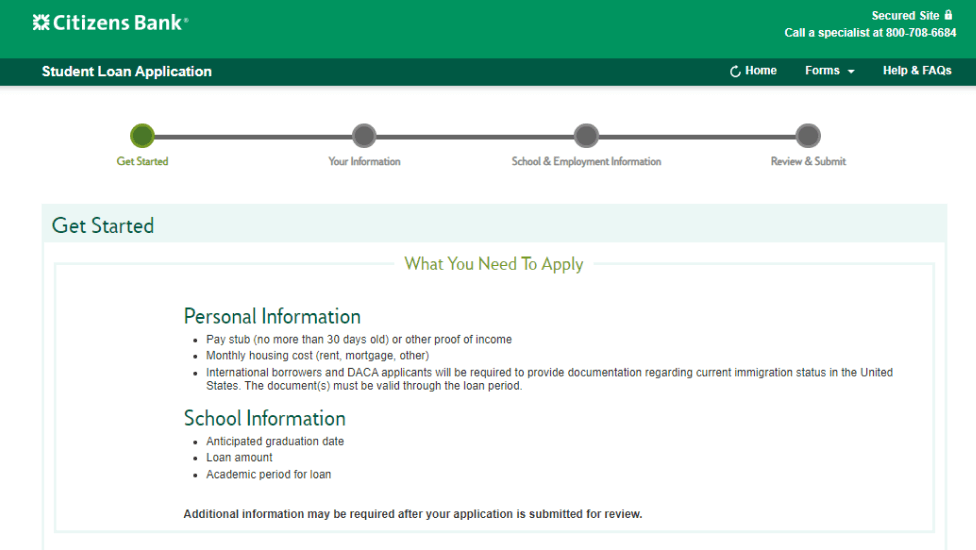Click the Secured Site padlock icon
The width and height of the screenshot is (976, 550).
[949, 15]
